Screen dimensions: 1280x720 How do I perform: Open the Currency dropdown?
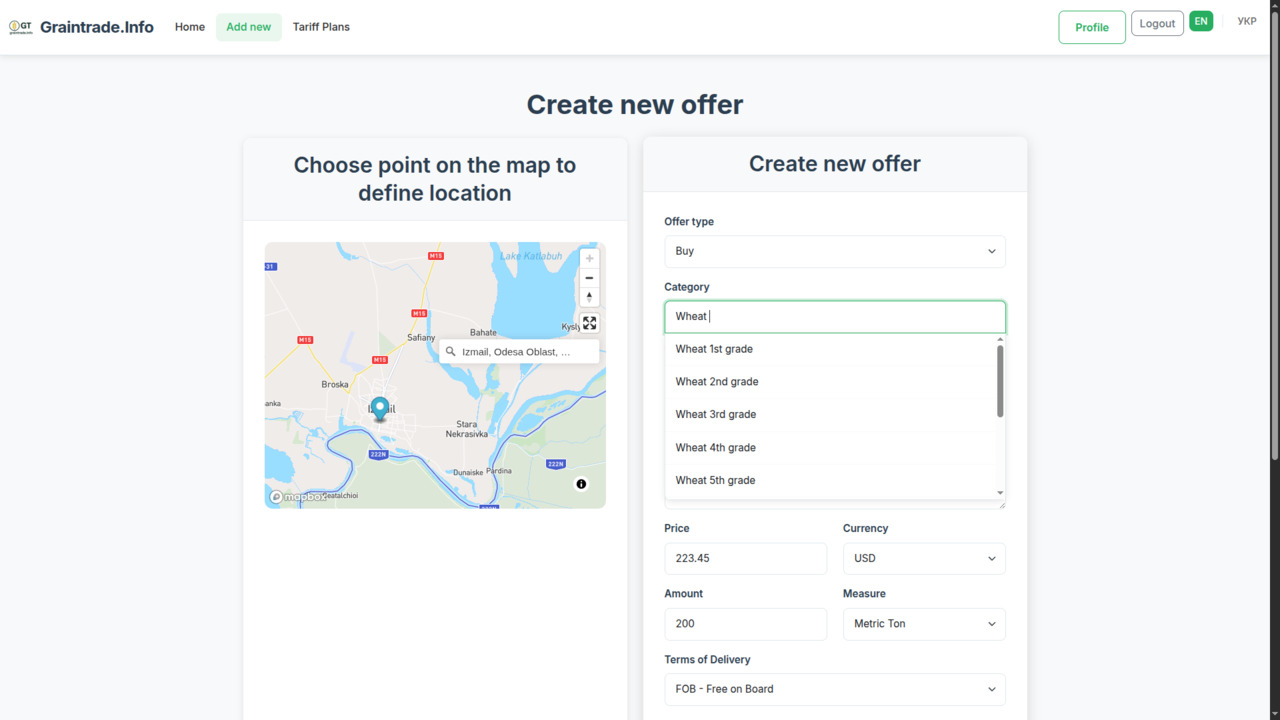[923, 558]
